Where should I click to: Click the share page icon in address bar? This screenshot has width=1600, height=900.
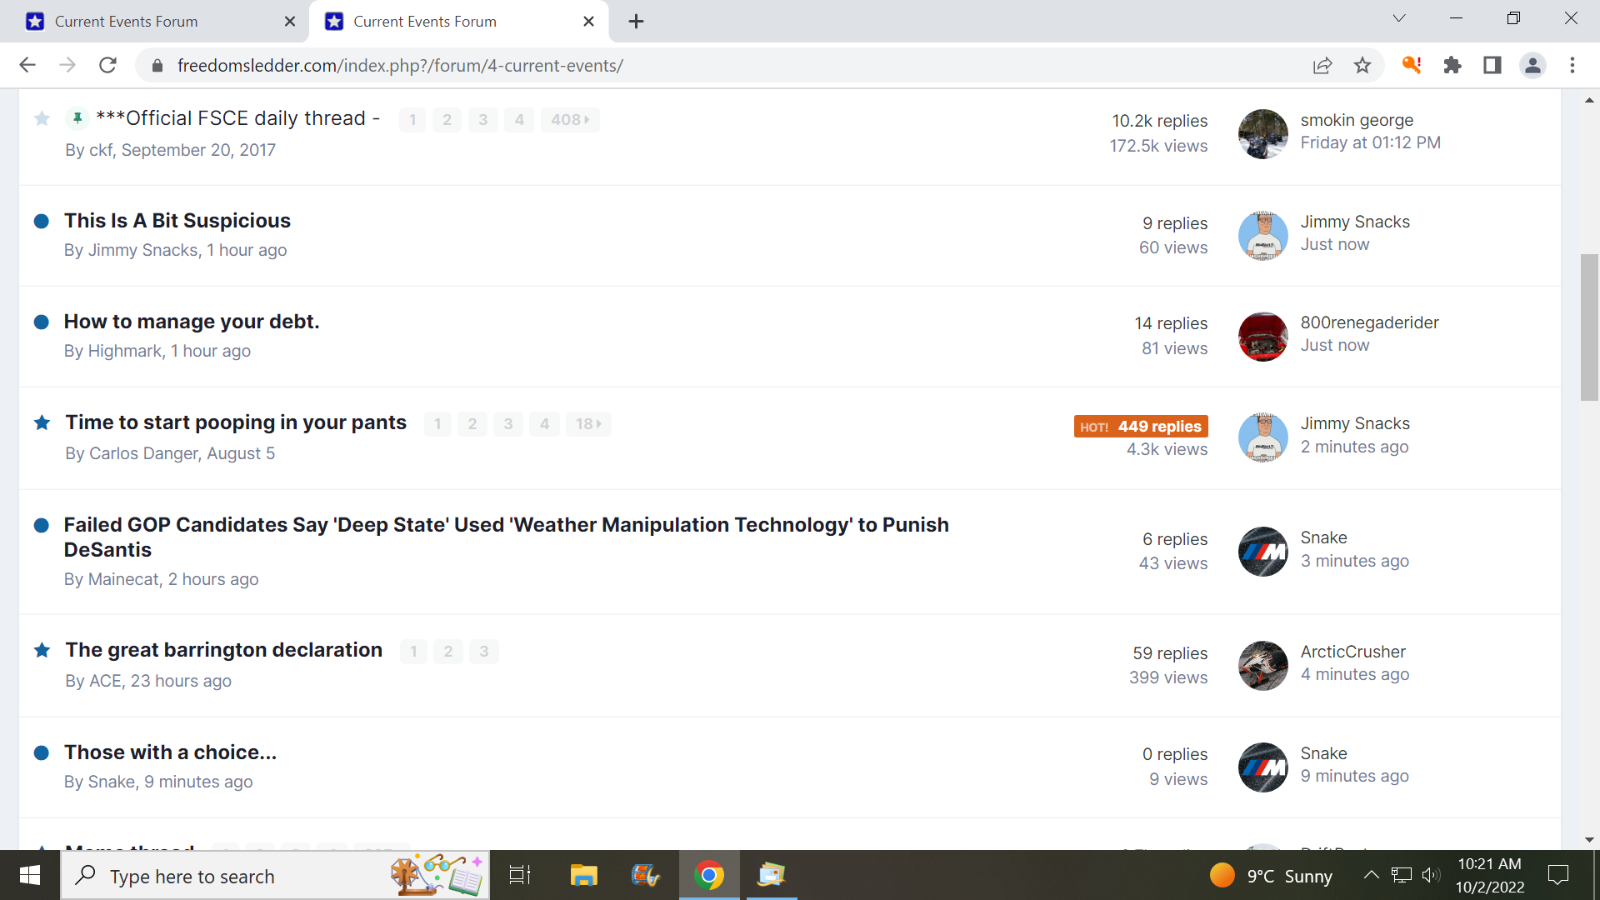(x=1322, y=65)
